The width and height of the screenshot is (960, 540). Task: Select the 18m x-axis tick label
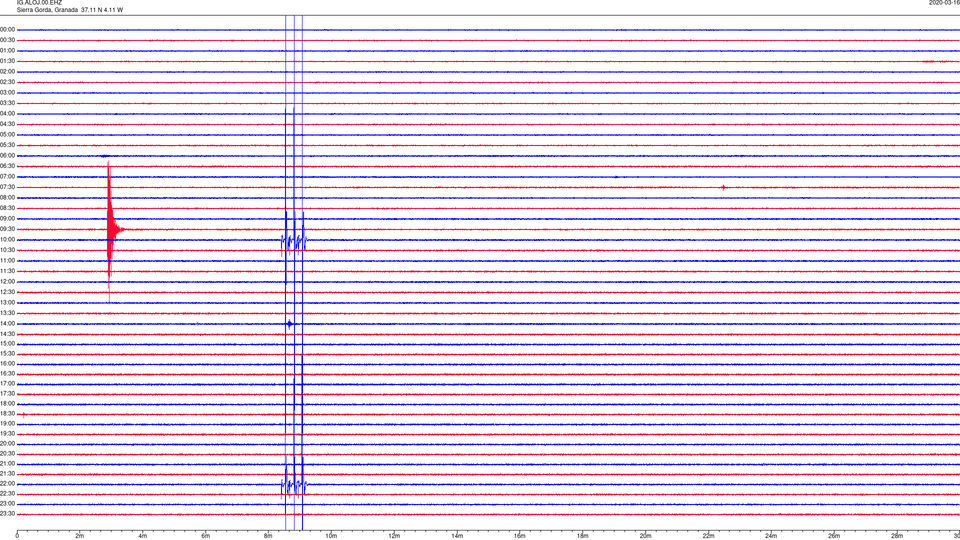coord(583,536)
